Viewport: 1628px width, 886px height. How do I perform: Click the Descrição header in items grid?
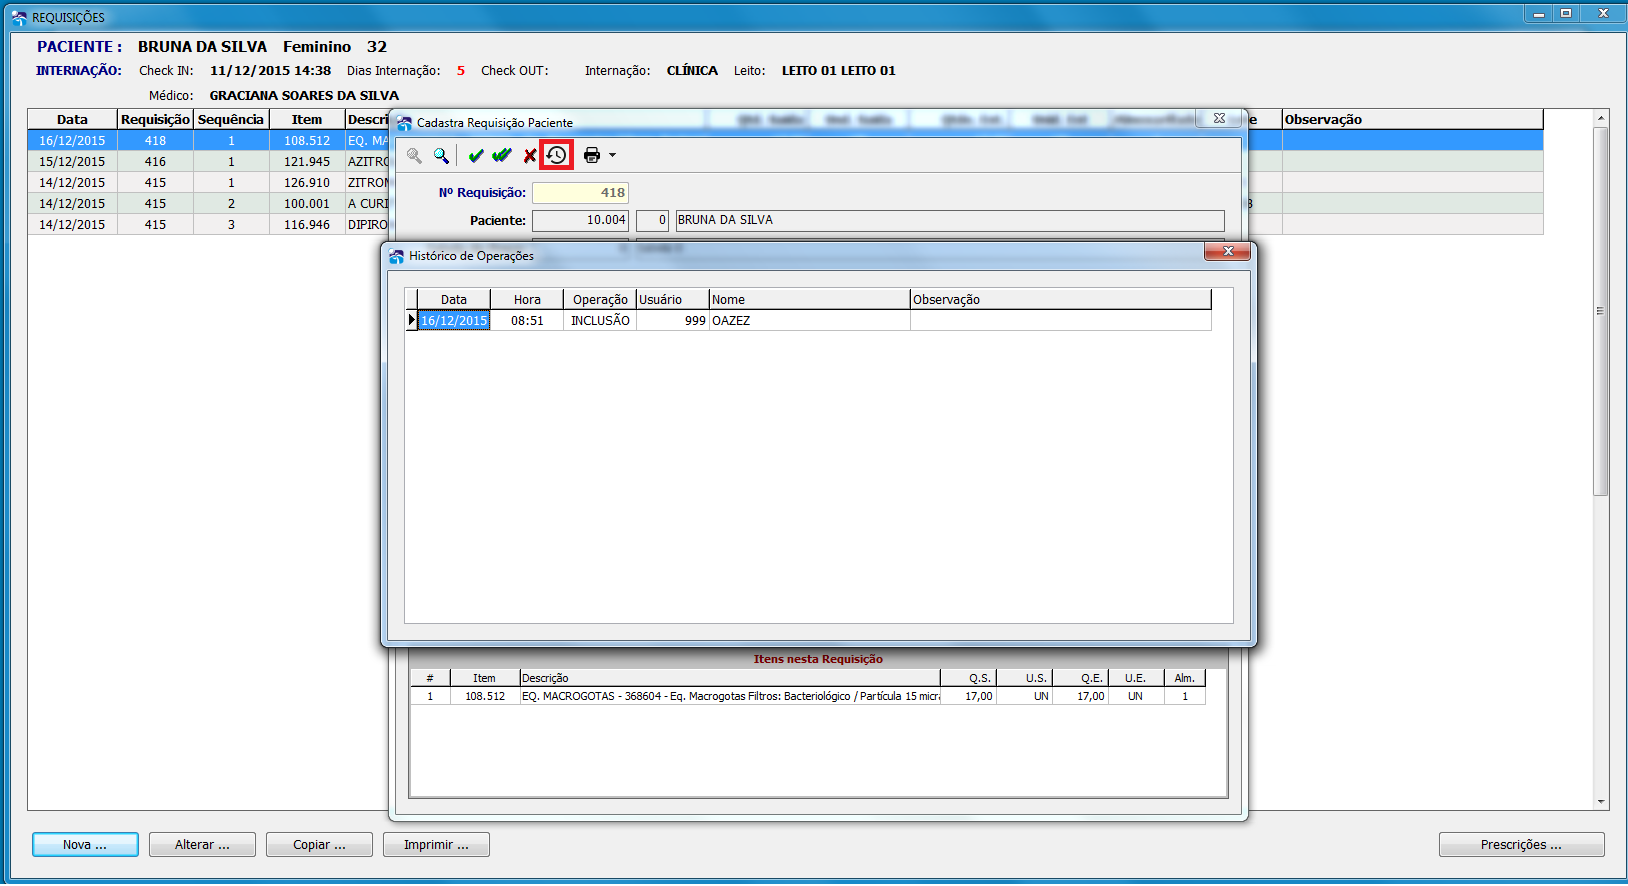[x=730, y=678]
